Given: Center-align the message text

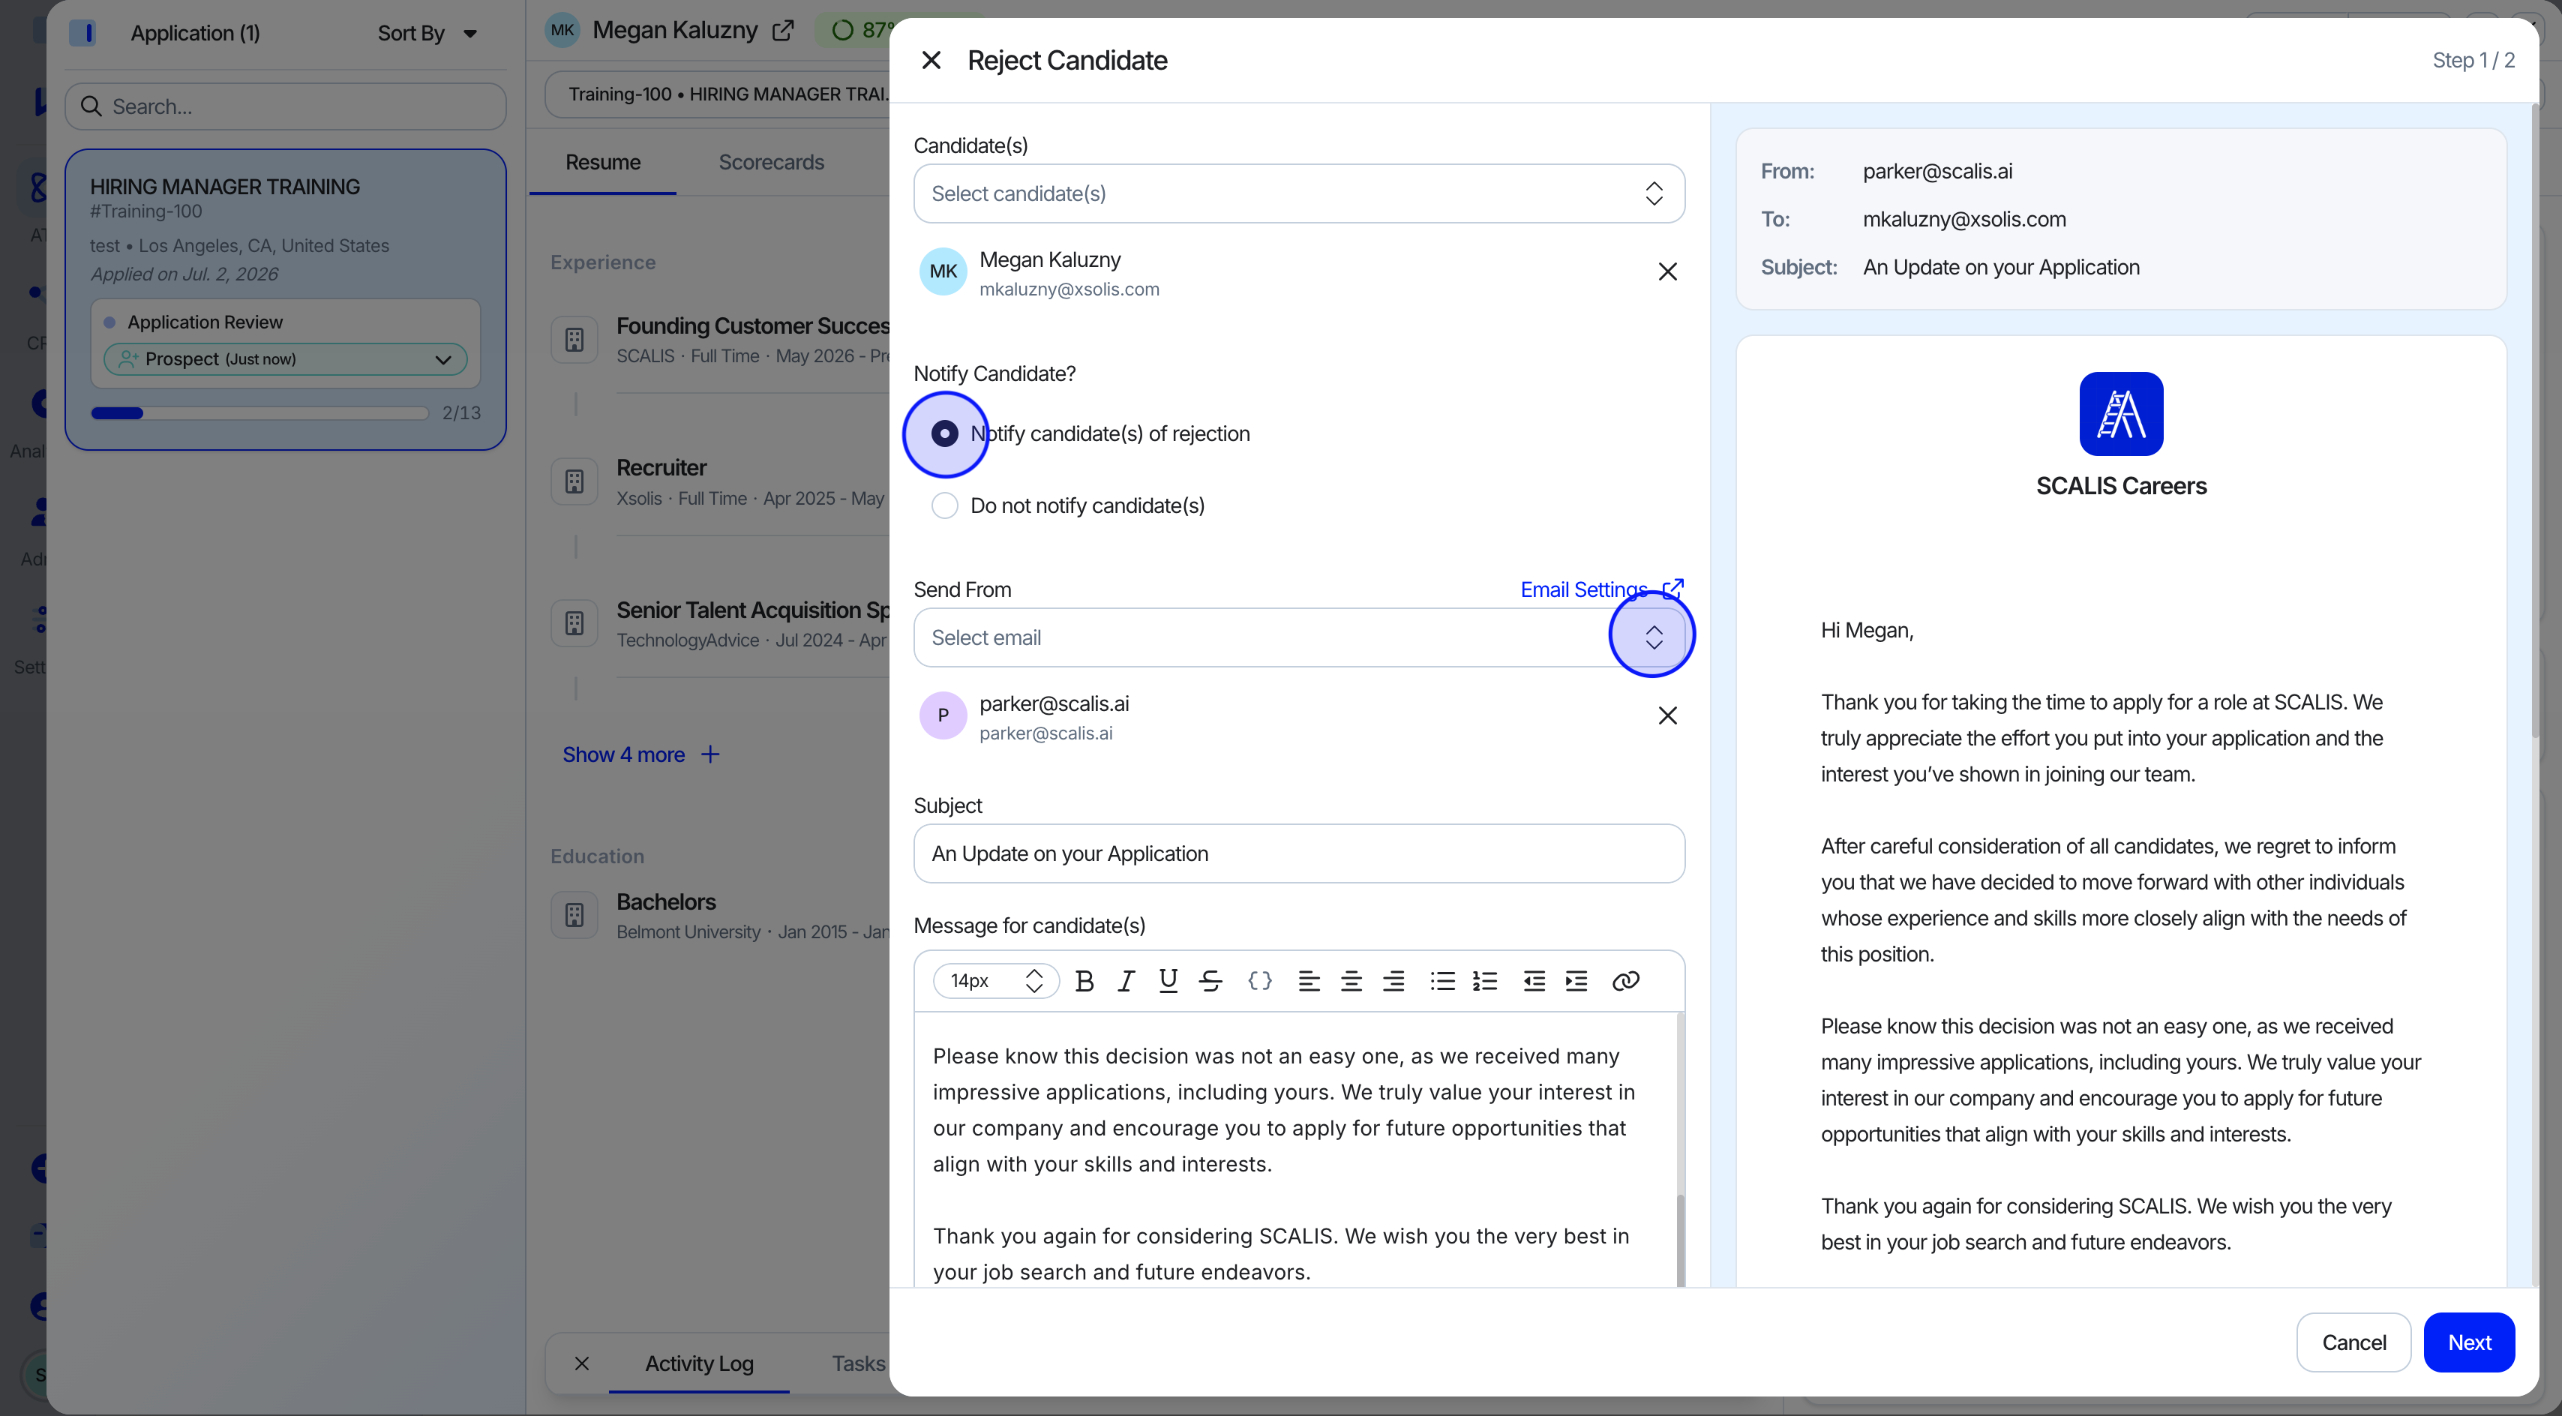Looking at the screenshot, I should coord(1351,981).
